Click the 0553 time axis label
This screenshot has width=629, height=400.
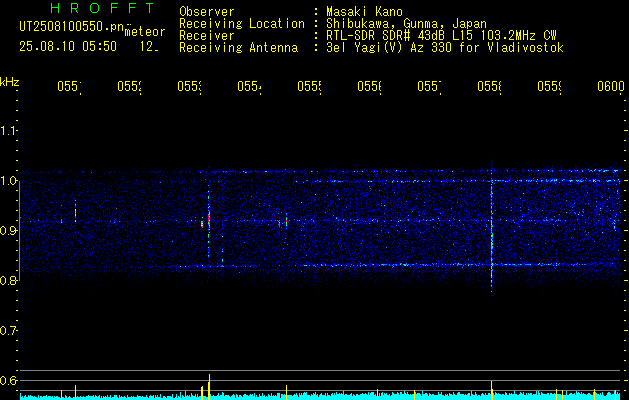(189, 87)
